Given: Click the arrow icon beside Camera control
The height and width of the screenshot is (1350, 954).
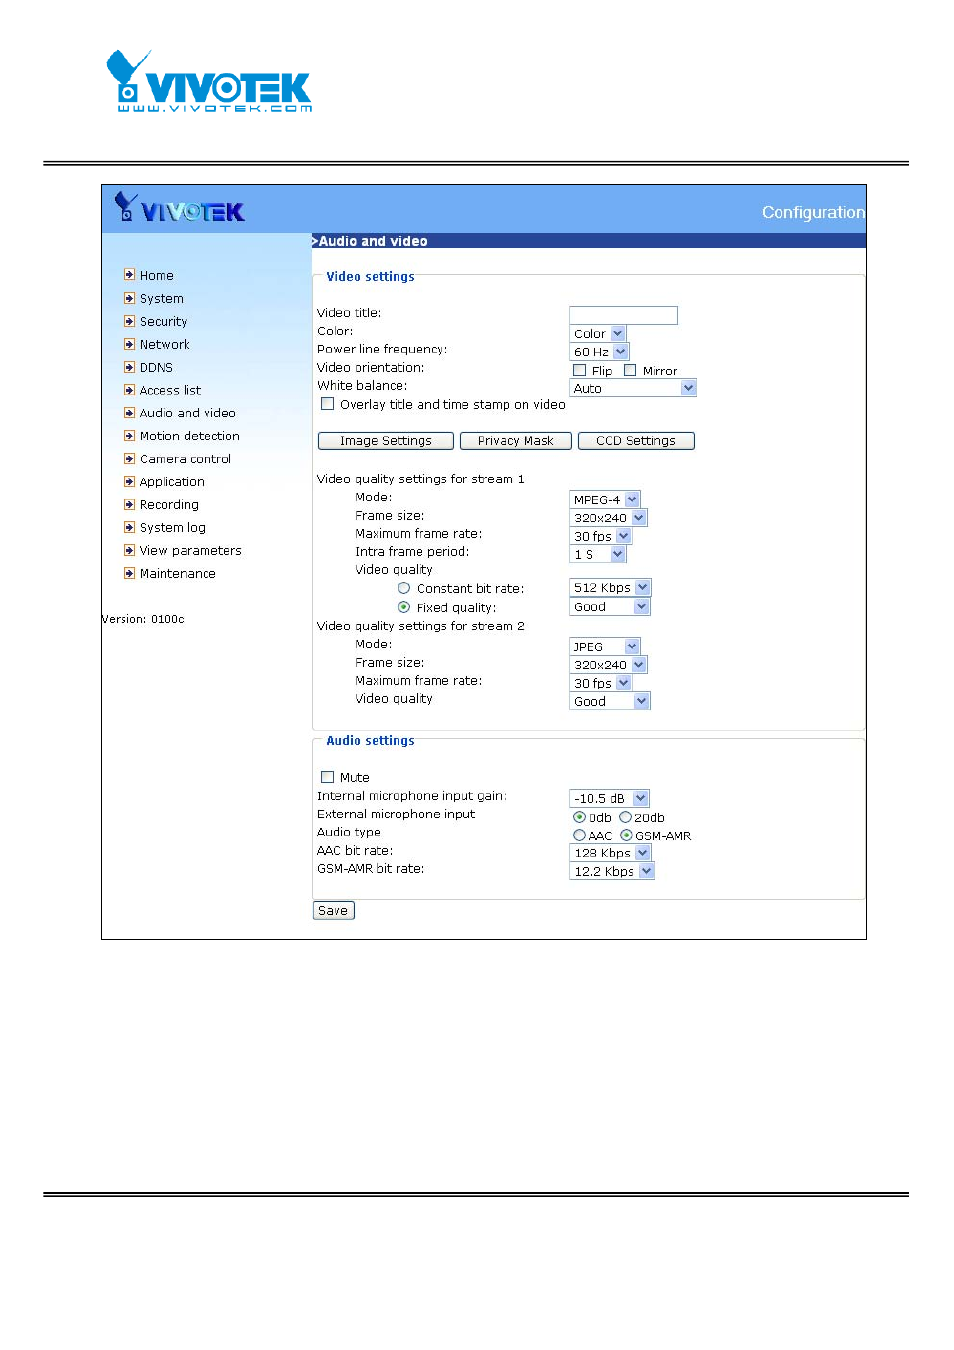Looking at the screenshot, I should tap(129, 459).
